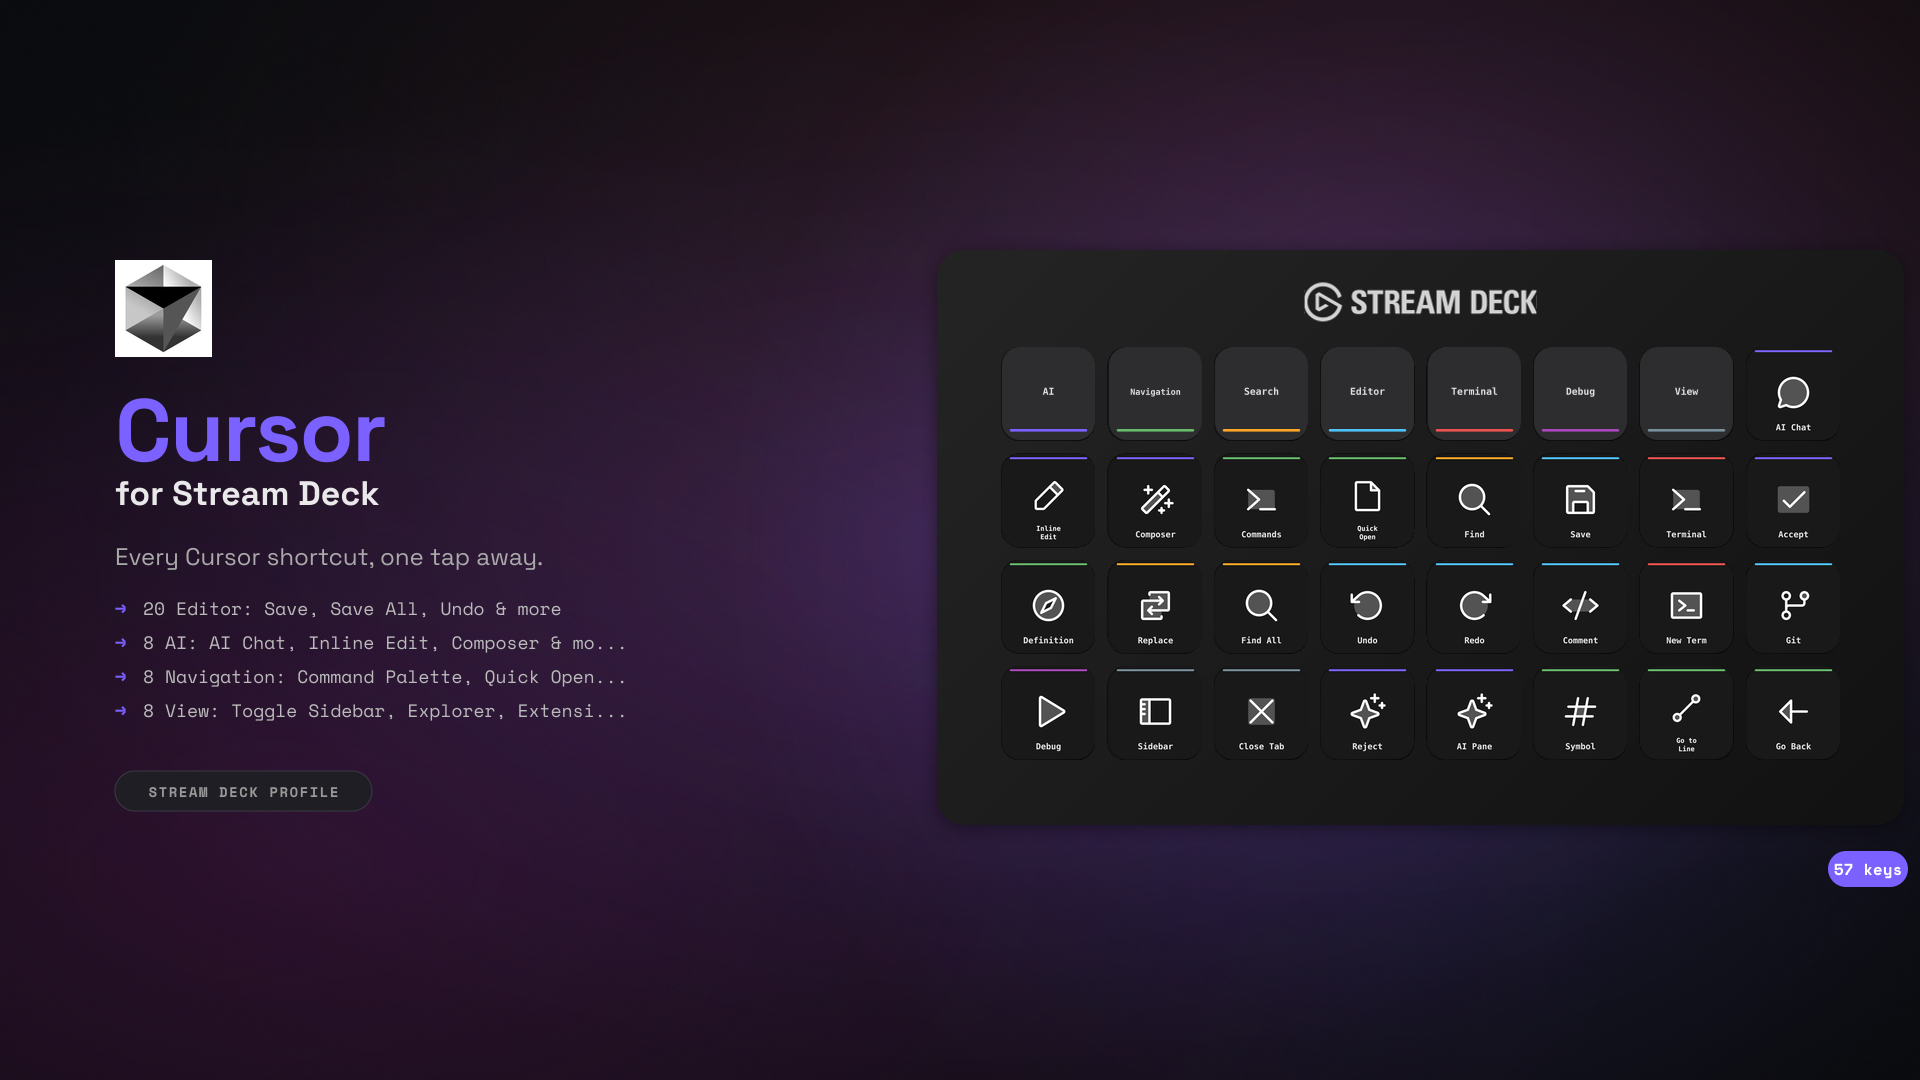
Task: Open the Debug folder key
Action: click(1580, 392)
